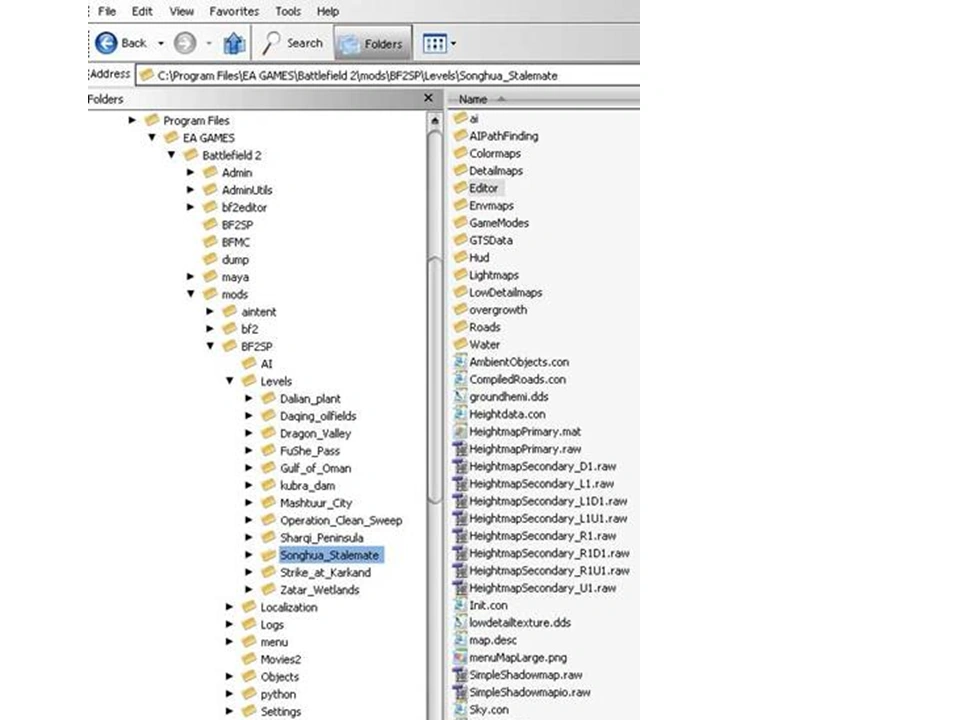
Task: Select the HeightmapPrimary.raw file icon
Action: (460, 449)
